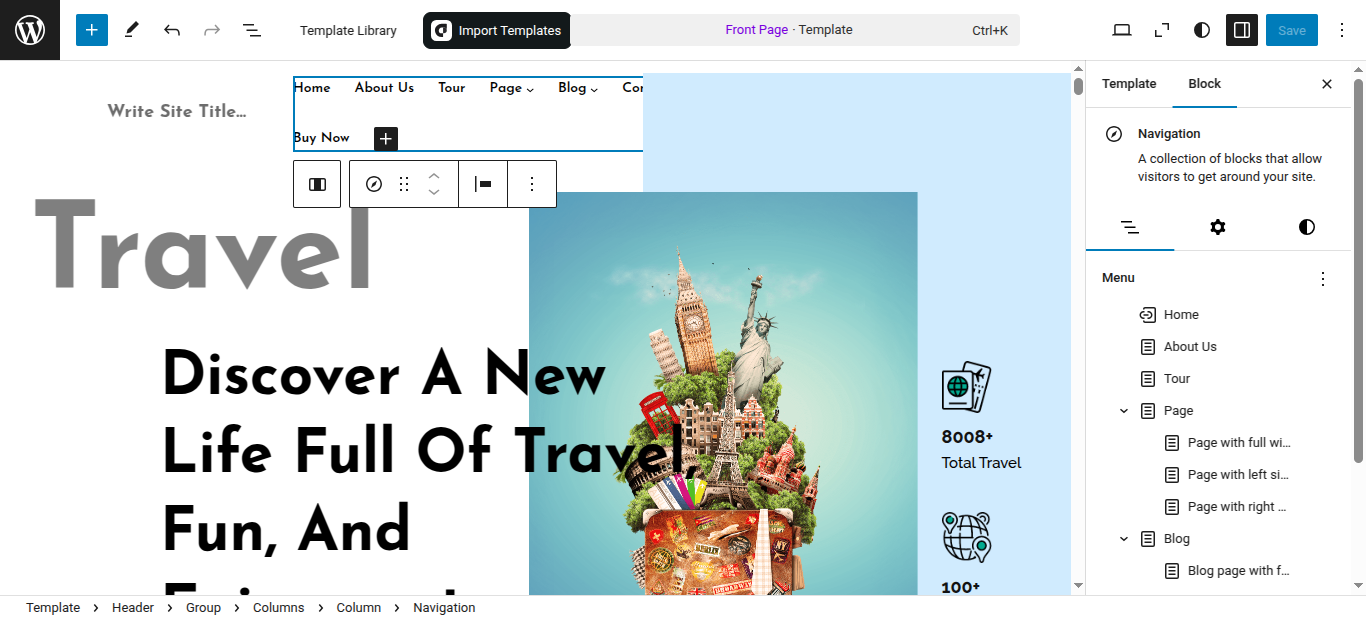Select 'Page with right ...' menu entry
This screenshot has width=1366, height=620.
(x=1237, y=507)
